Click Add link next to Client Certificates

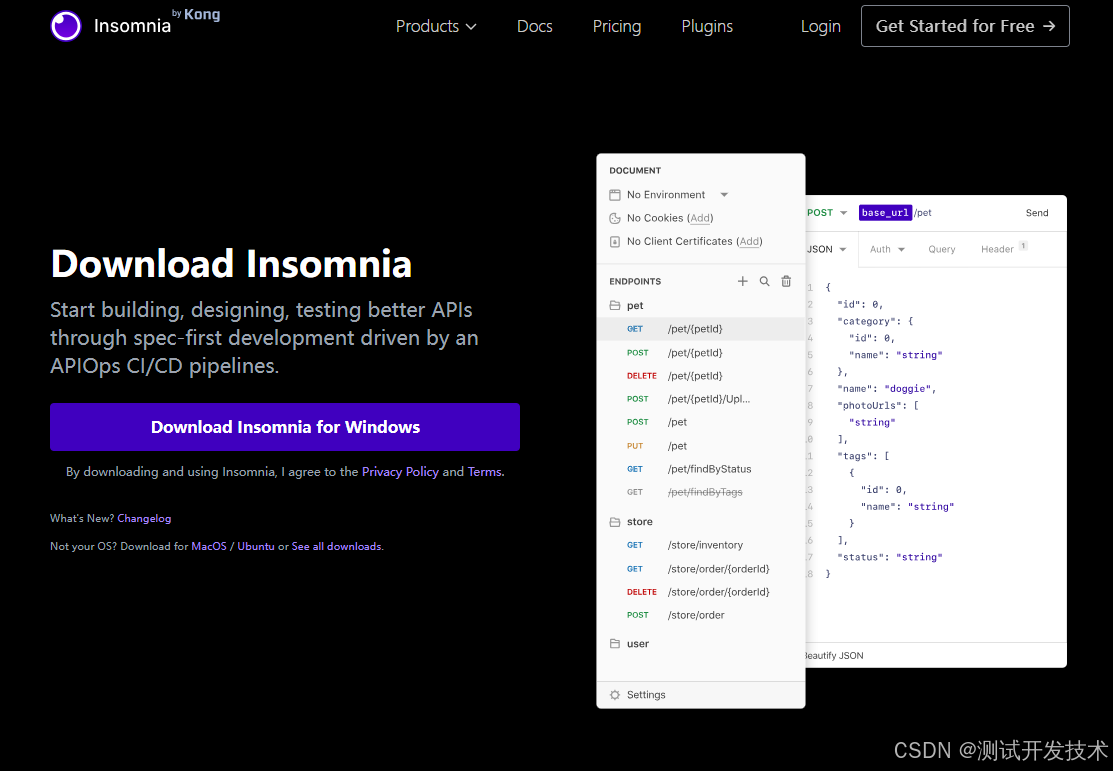click(750, 241)
